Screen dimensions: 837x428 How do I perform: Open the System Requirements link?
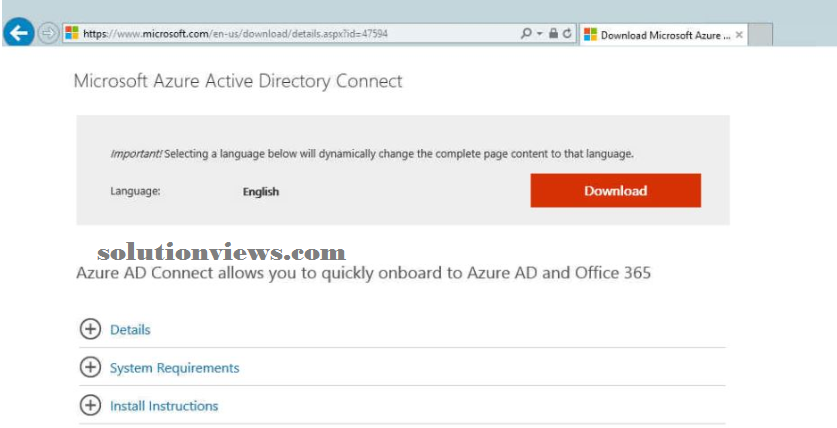click(x=175, y=368)
